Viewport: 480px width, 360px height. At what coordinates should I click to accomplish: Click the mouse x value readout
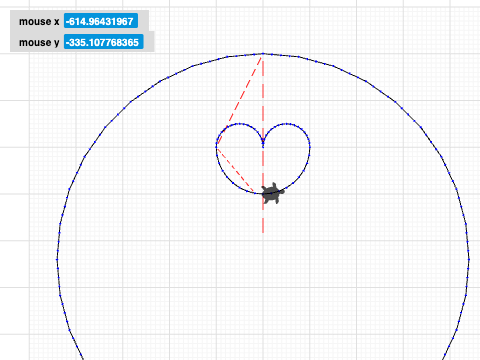click(x=101, y=21)
